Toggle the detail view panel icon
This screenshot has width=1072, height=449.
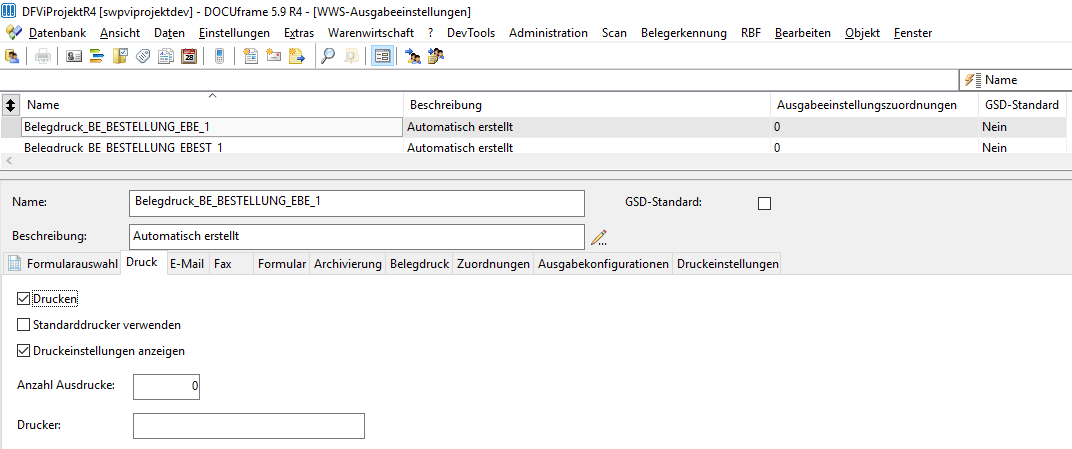point(381,56)
